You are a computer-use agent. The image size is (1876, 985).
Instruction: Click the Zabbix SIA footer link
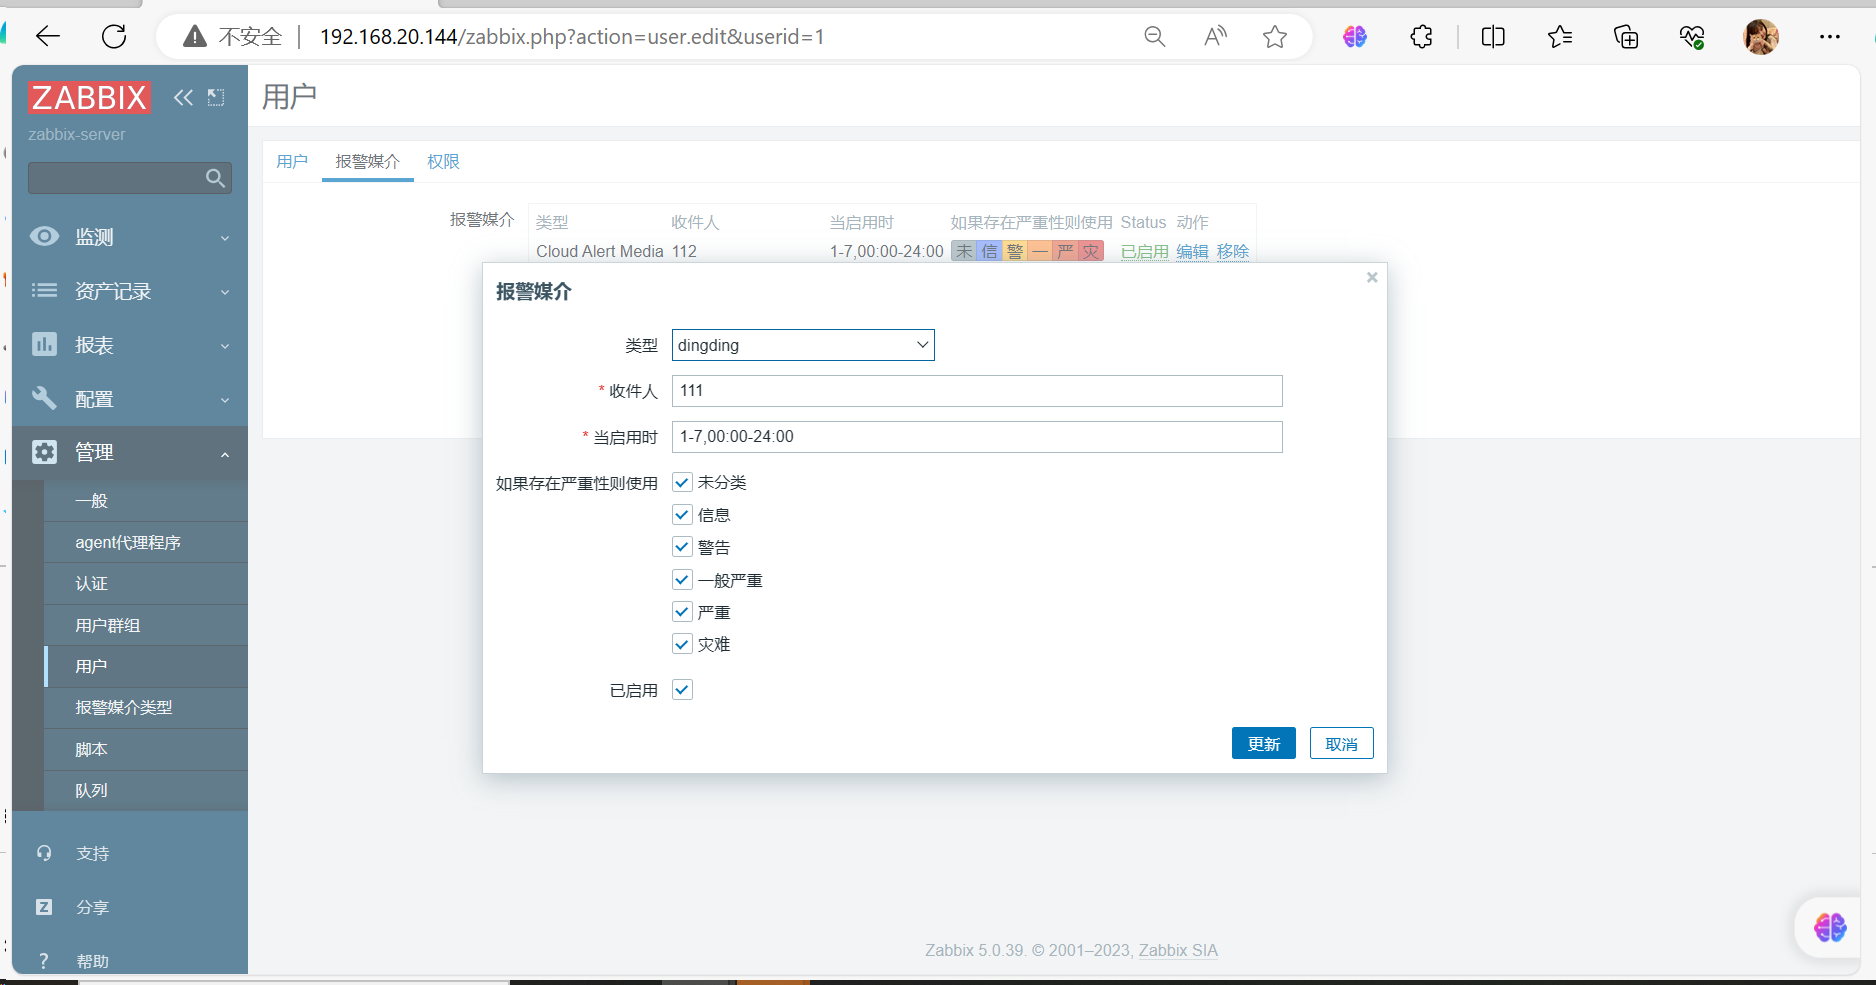coord(1178,950)
